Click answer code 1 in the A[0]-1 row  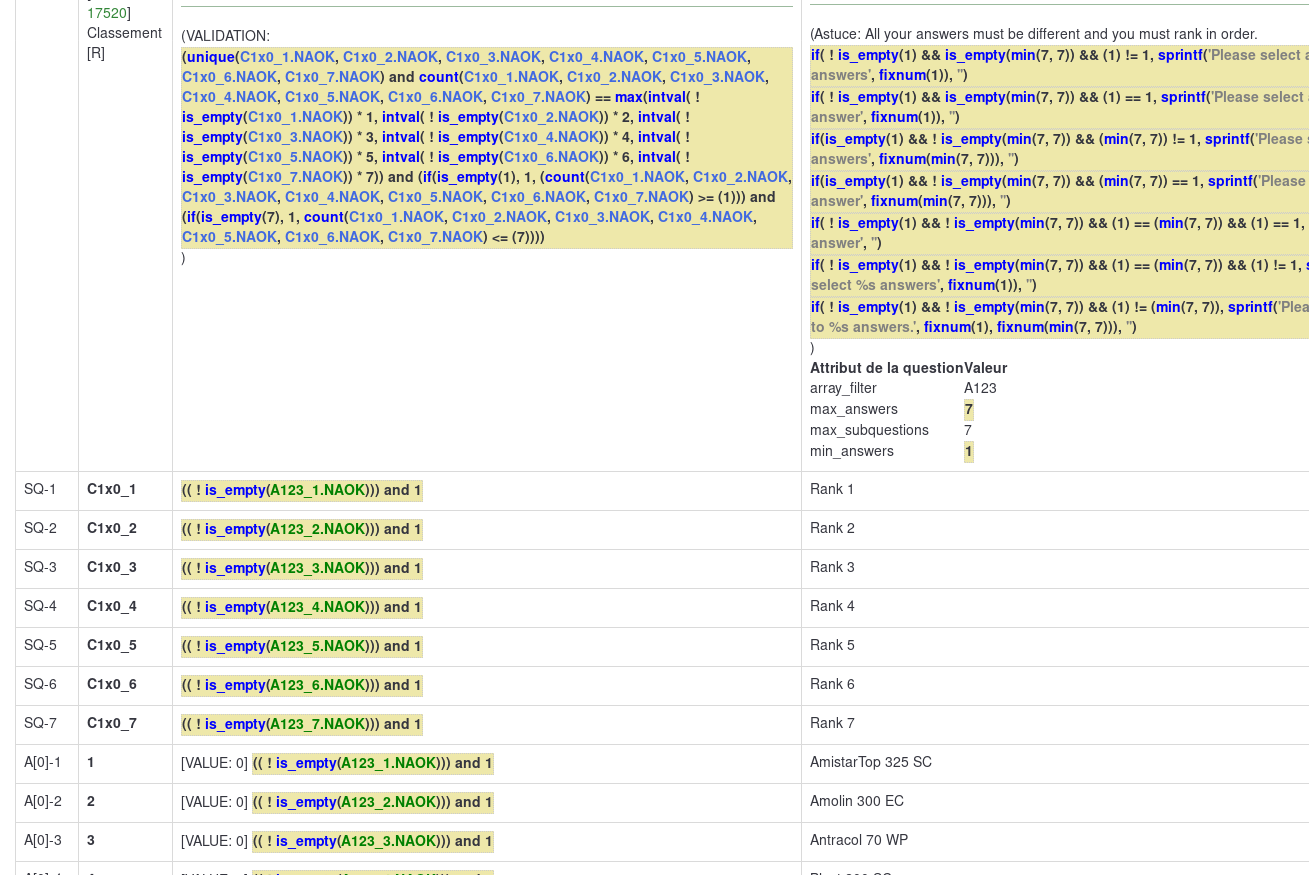tap(91, 762)
